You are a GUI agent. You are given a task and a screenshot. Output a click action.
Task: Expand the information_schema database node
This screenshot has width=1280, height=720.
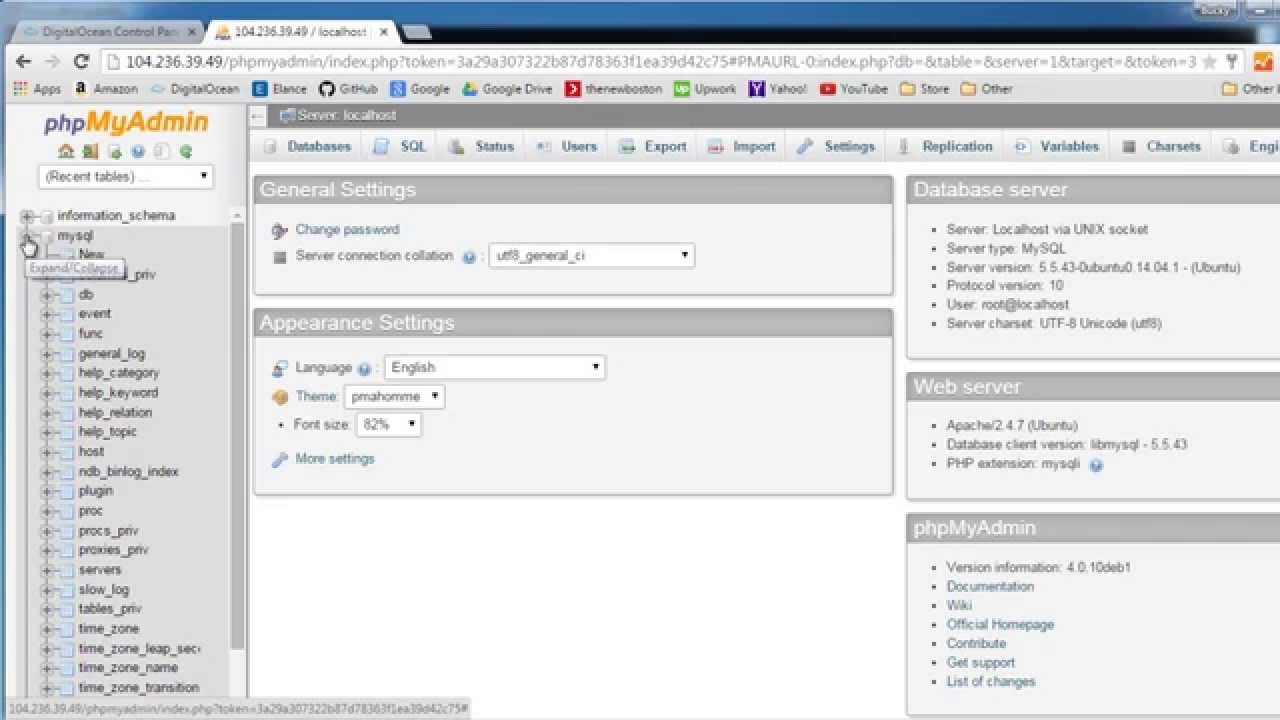pos(27,216)
